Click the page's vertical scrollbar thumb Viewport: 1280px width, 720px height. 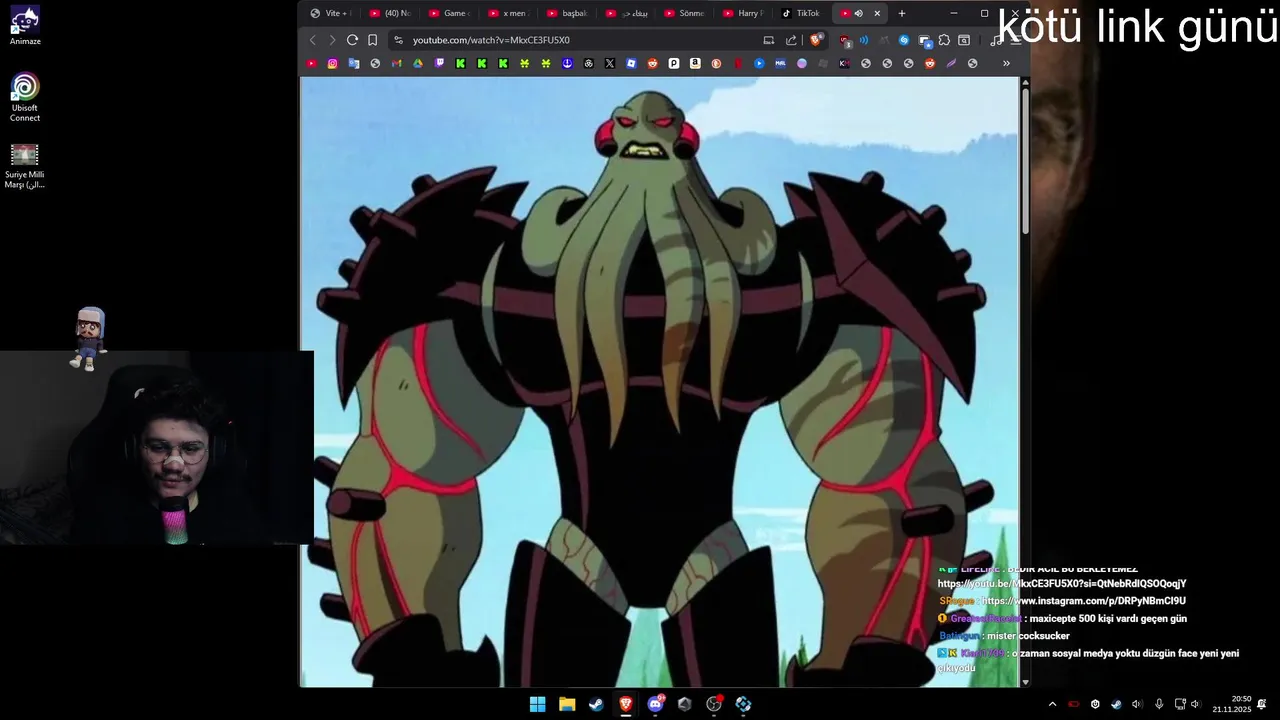pos(1025,163)
